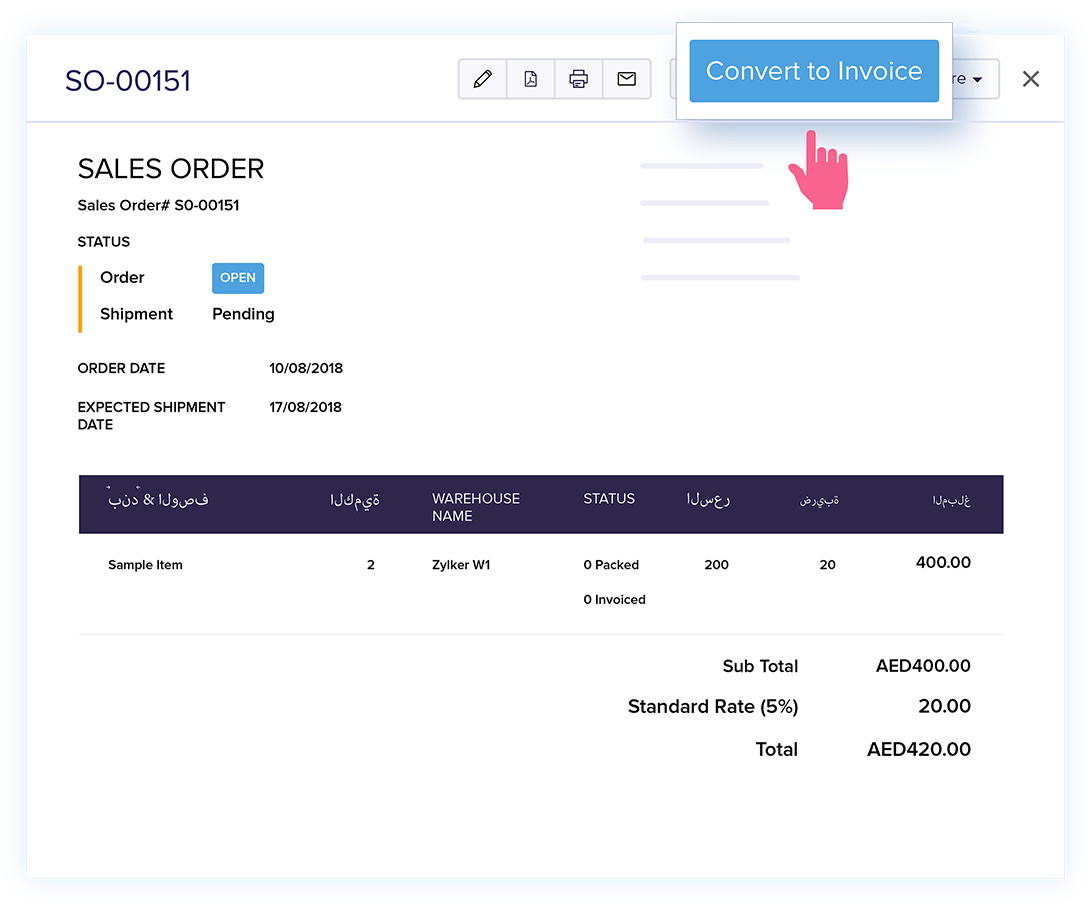This screenshot has width=1091, height=905.
Task: Click the Standard Rate (5%) label
Action: [x=712, y=707]
